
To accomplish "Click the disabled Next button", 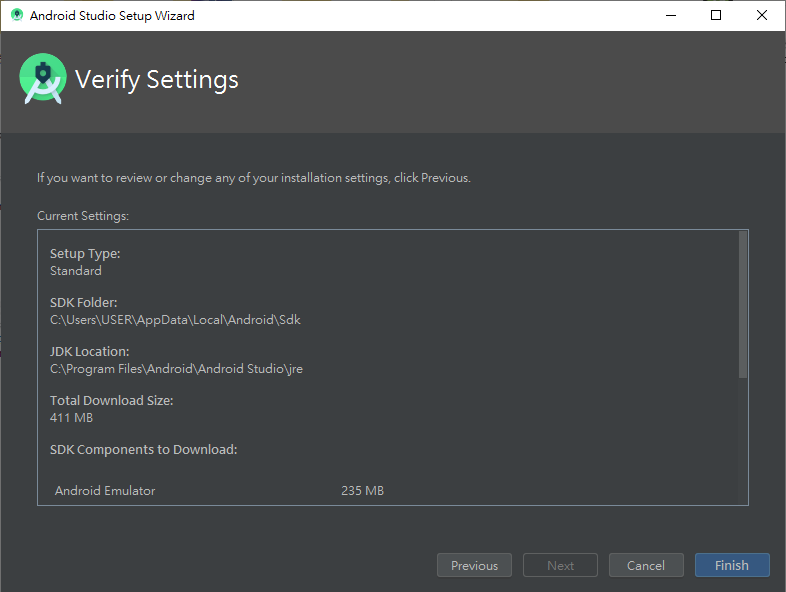I will point(560,565).
